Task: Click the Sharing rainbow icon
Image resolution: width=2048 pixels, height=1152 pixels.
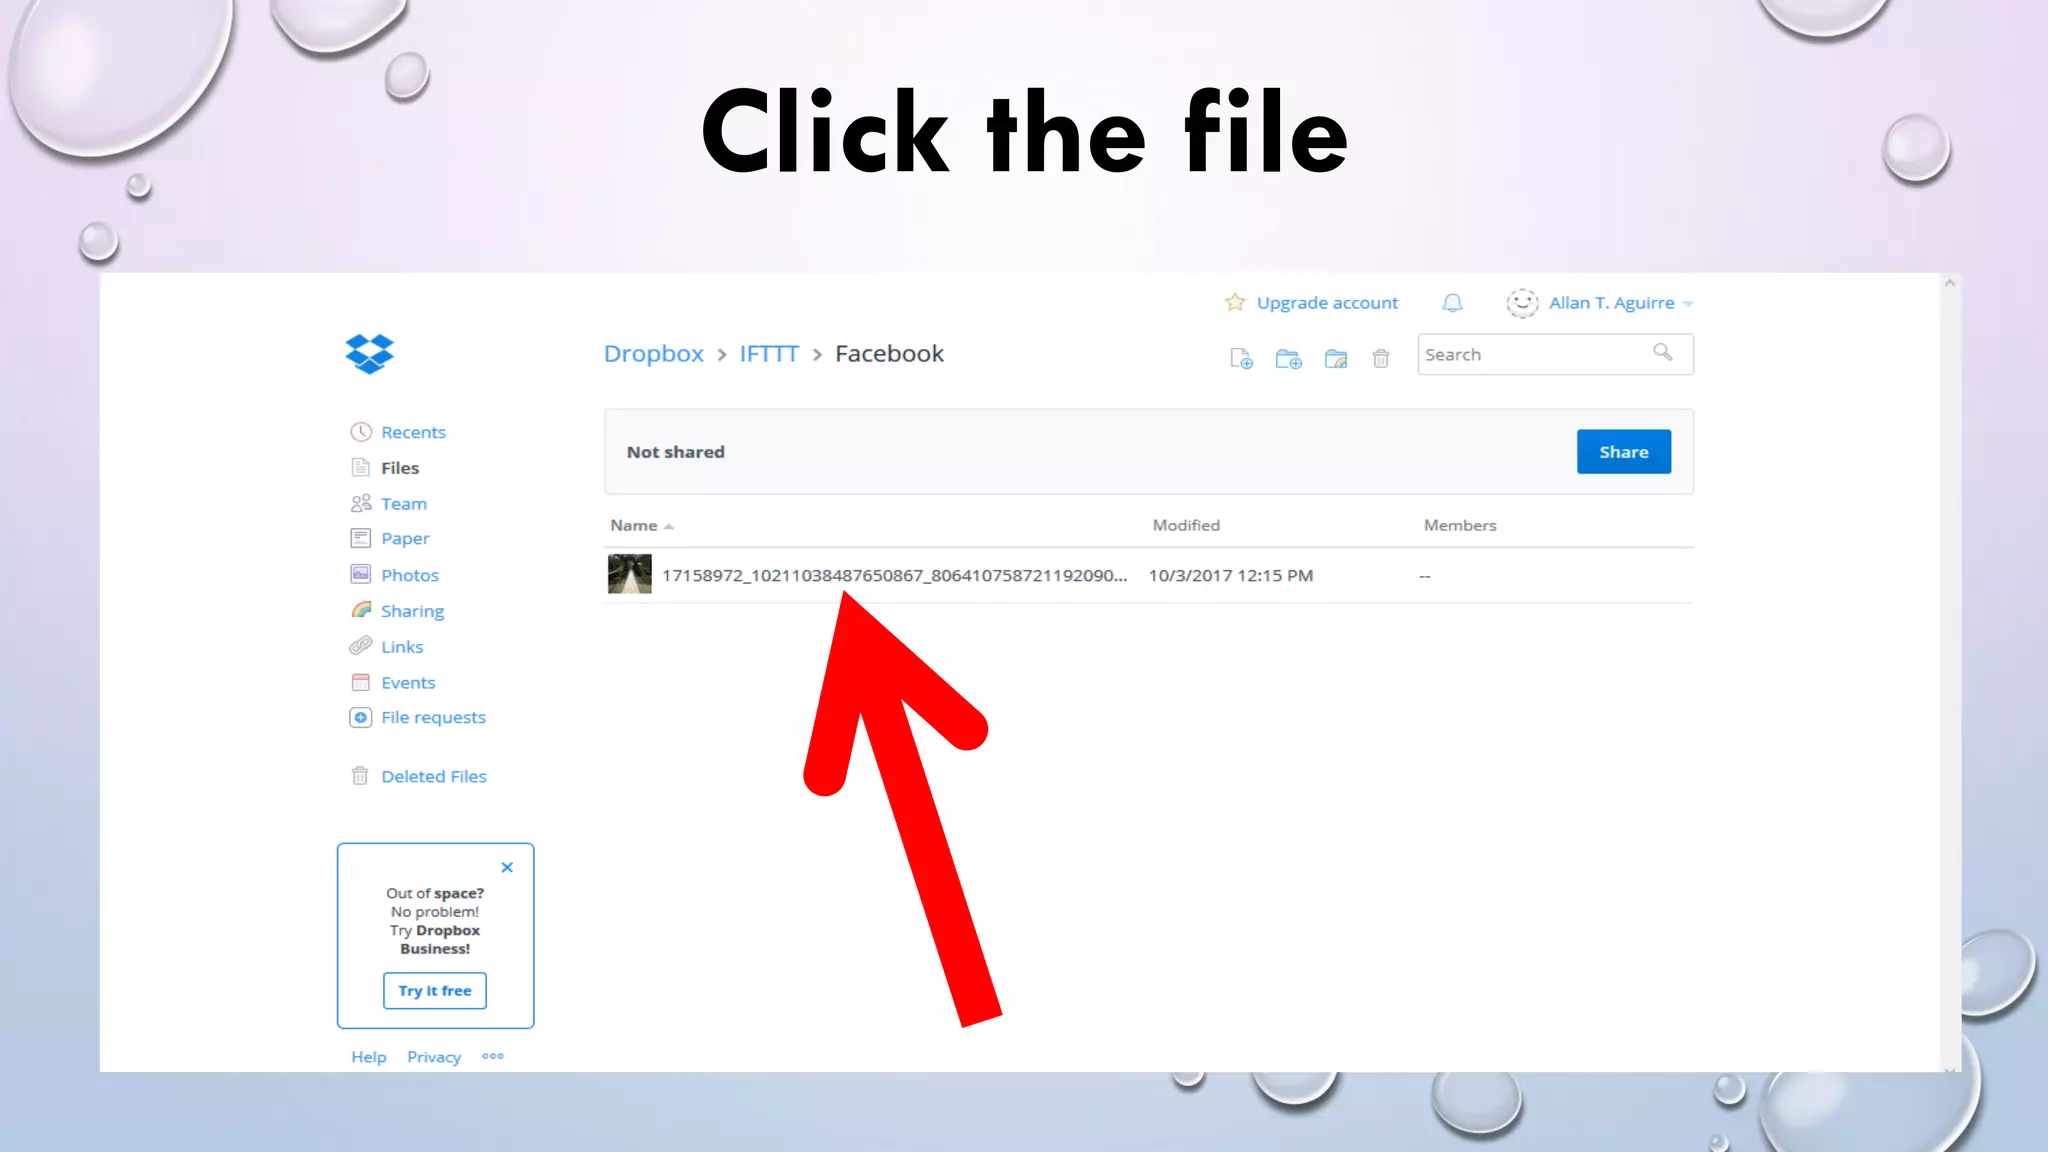Action: 361,610
